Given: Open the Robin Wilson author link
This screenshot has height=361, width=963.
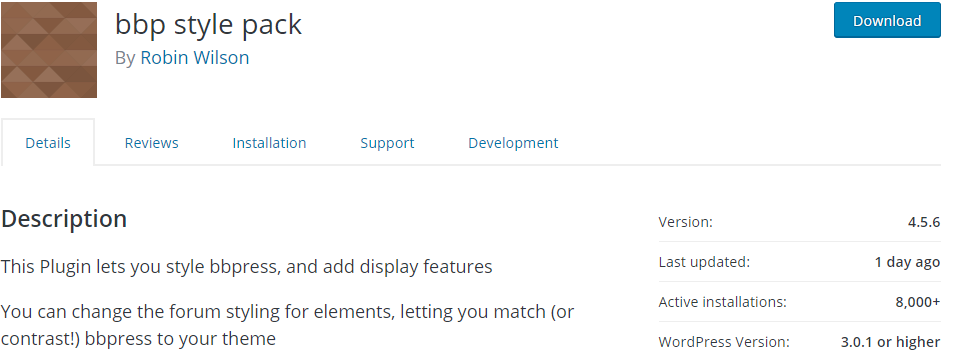Looking at the screenshot, I should [195, 58].
